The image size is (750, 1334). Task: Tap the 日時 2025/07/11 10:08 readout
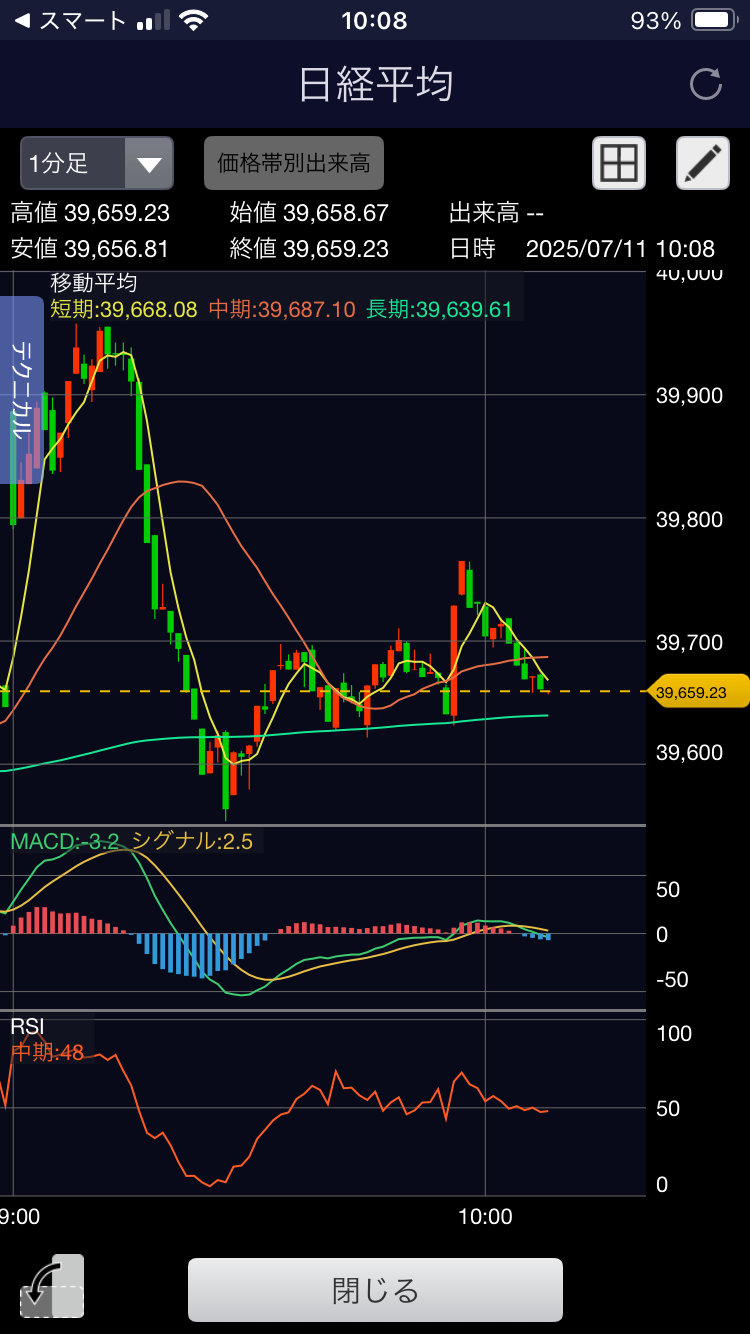[x=582, y=248]
